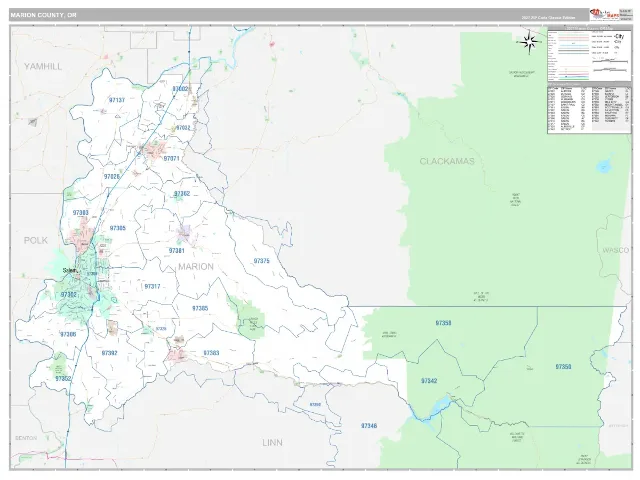The height and width of the screenshot is (480, 640).
Task: Click the map legend panel
Action: [589, 55]
